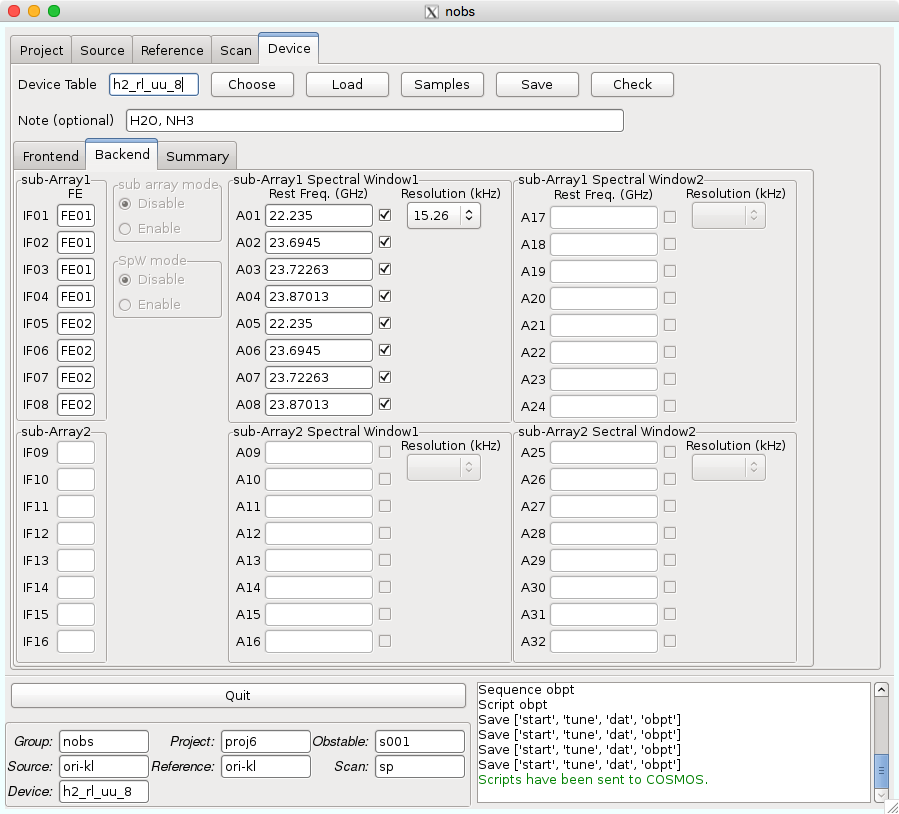This screenshot has width=899, height=814.
Task: Quit the nobs application
Action: pyautogui.click(x=238, y=695)
